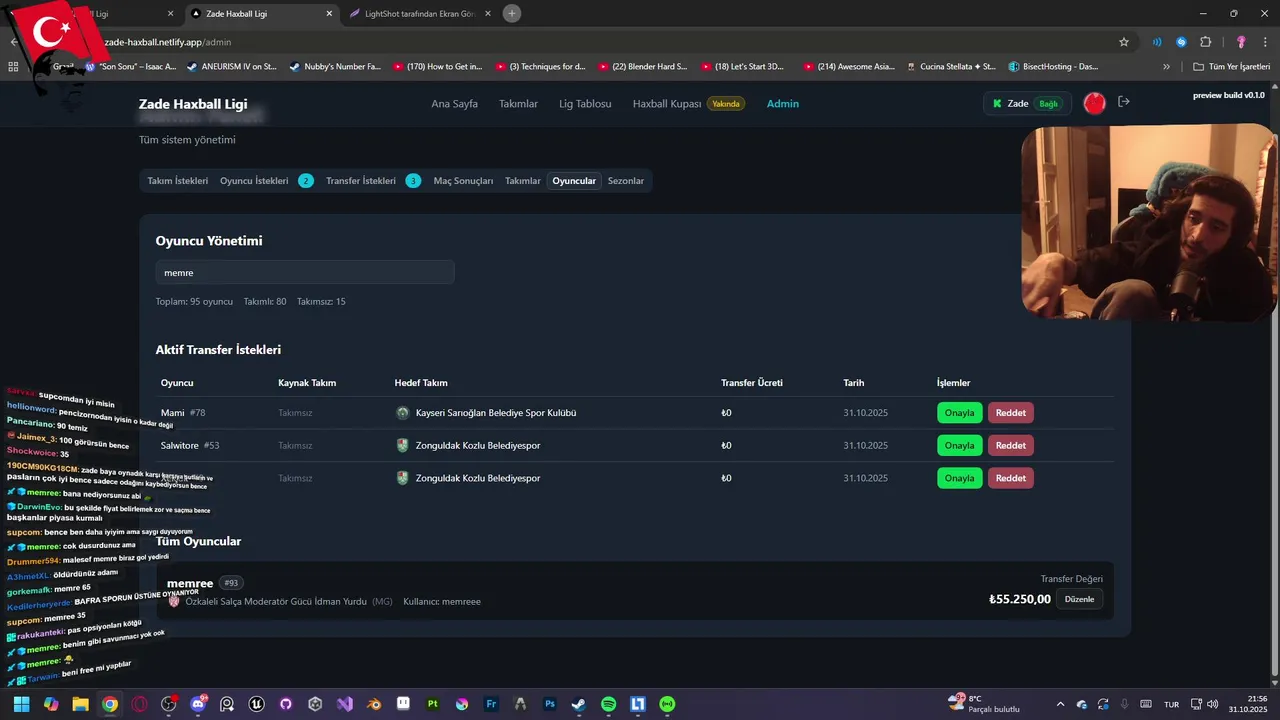Open the 8°C weather widget on taskbar
Viewport: 1280px width, 720px height.
[985, 704]
